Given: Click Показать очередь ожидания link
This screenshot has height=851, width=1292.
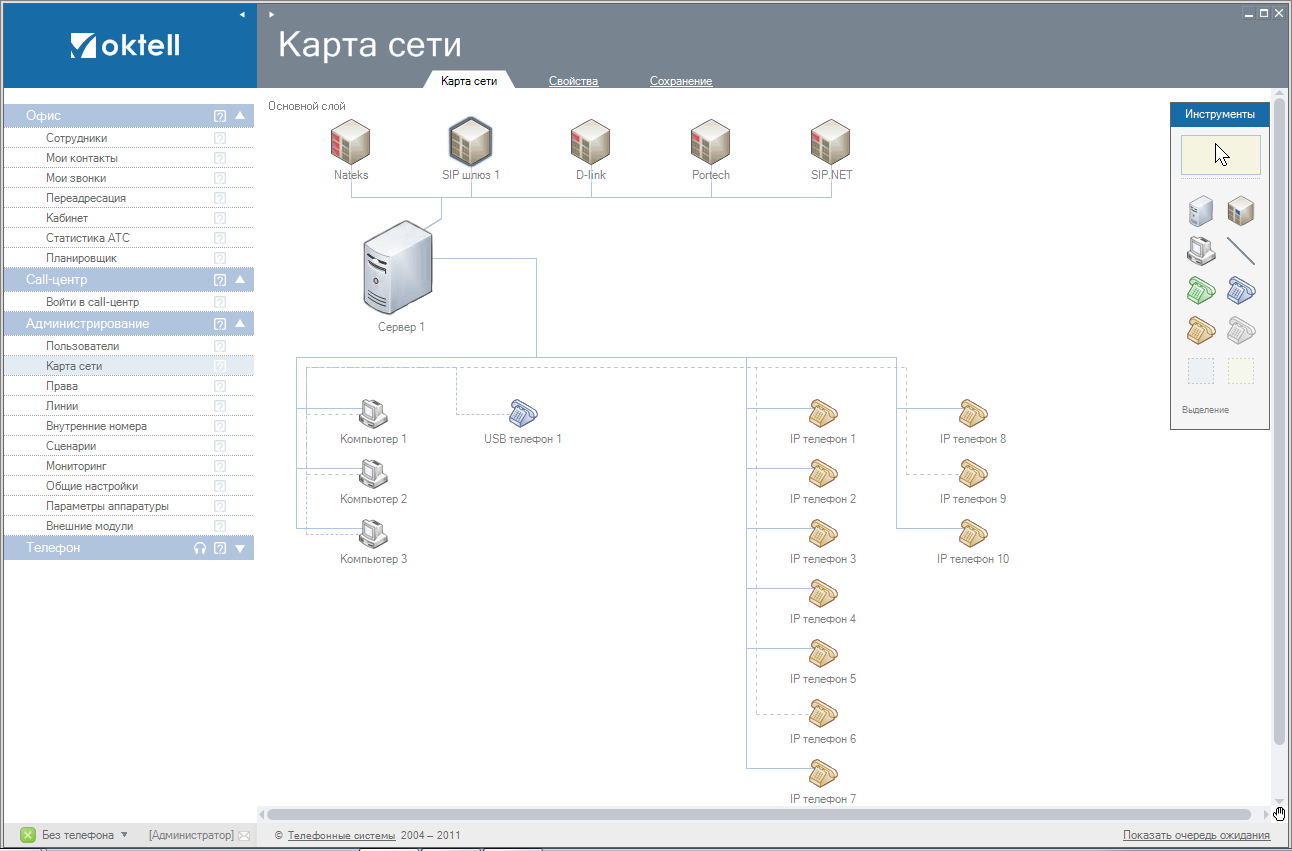Looking at the screenshot, I should [1196, 835].
